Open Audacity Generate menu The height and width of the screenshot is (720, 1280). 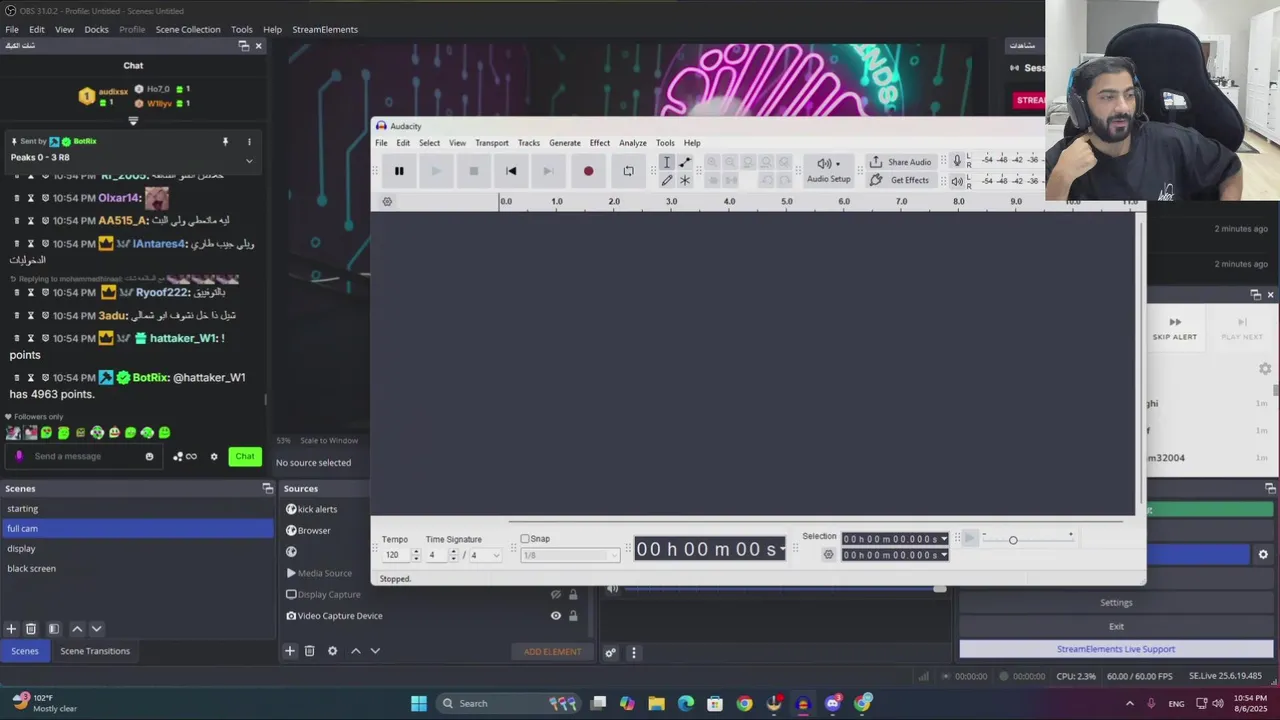[x=565, y=143]
